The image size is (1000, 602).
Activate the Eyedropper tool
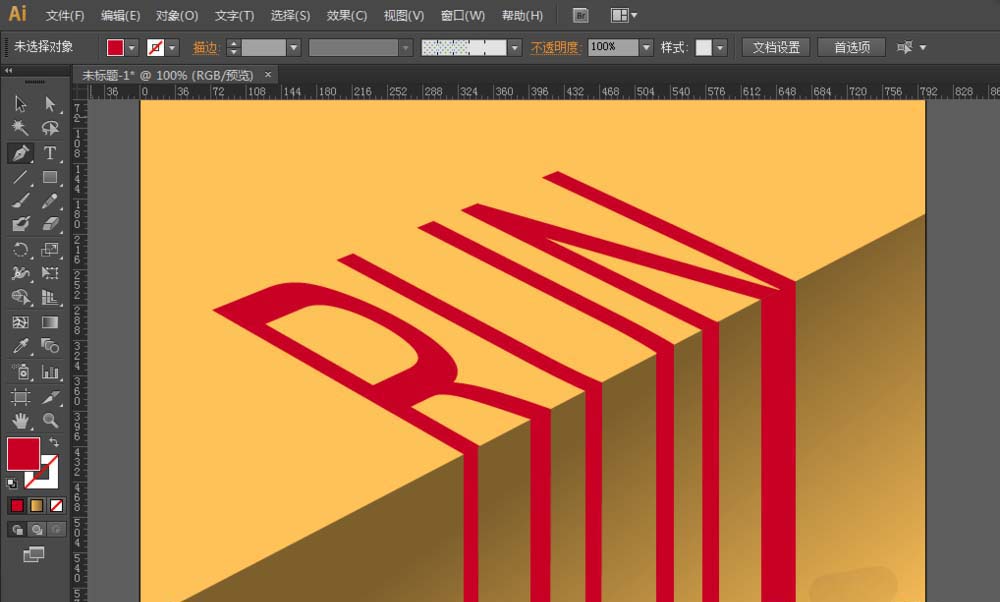coord(20,347)
